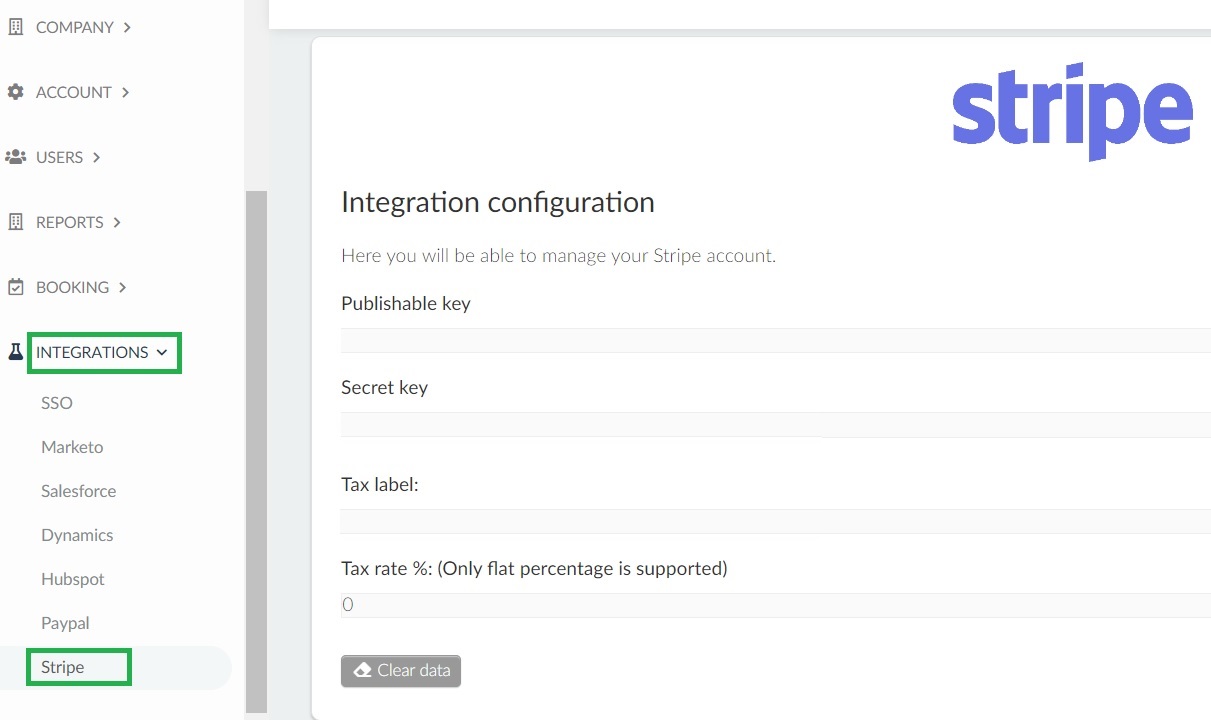
Task: Click the Users people icon
Action: coord(15,157)
